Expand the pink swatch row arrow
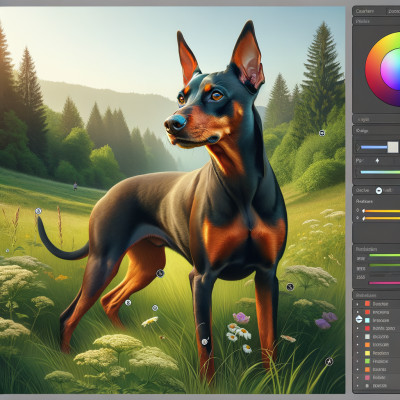 [x=358, y=378]
